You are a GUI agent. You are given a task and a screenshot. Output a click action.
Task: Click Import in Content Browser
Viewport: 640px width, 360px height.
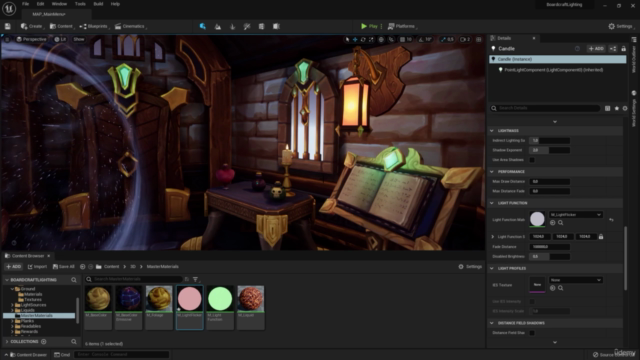[37, 267]
